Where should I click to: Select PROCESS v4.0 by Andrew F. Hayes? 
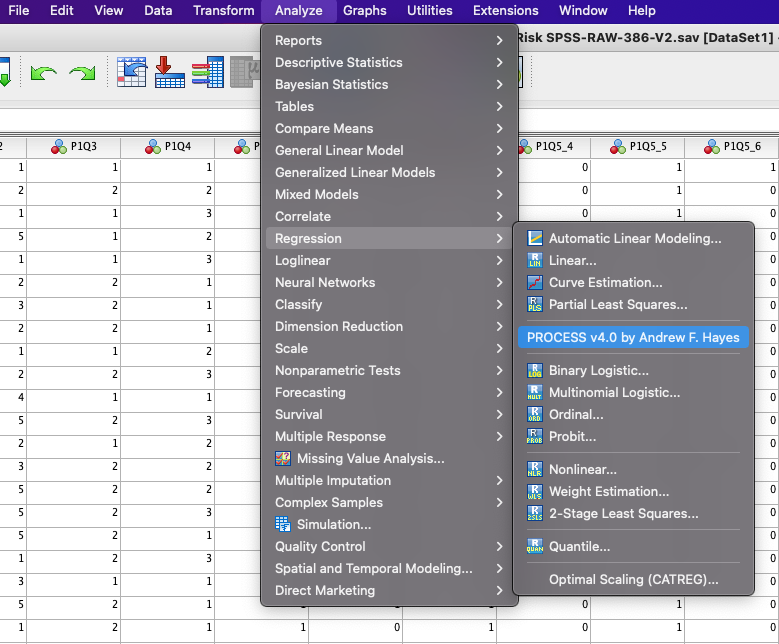[633, 337]
